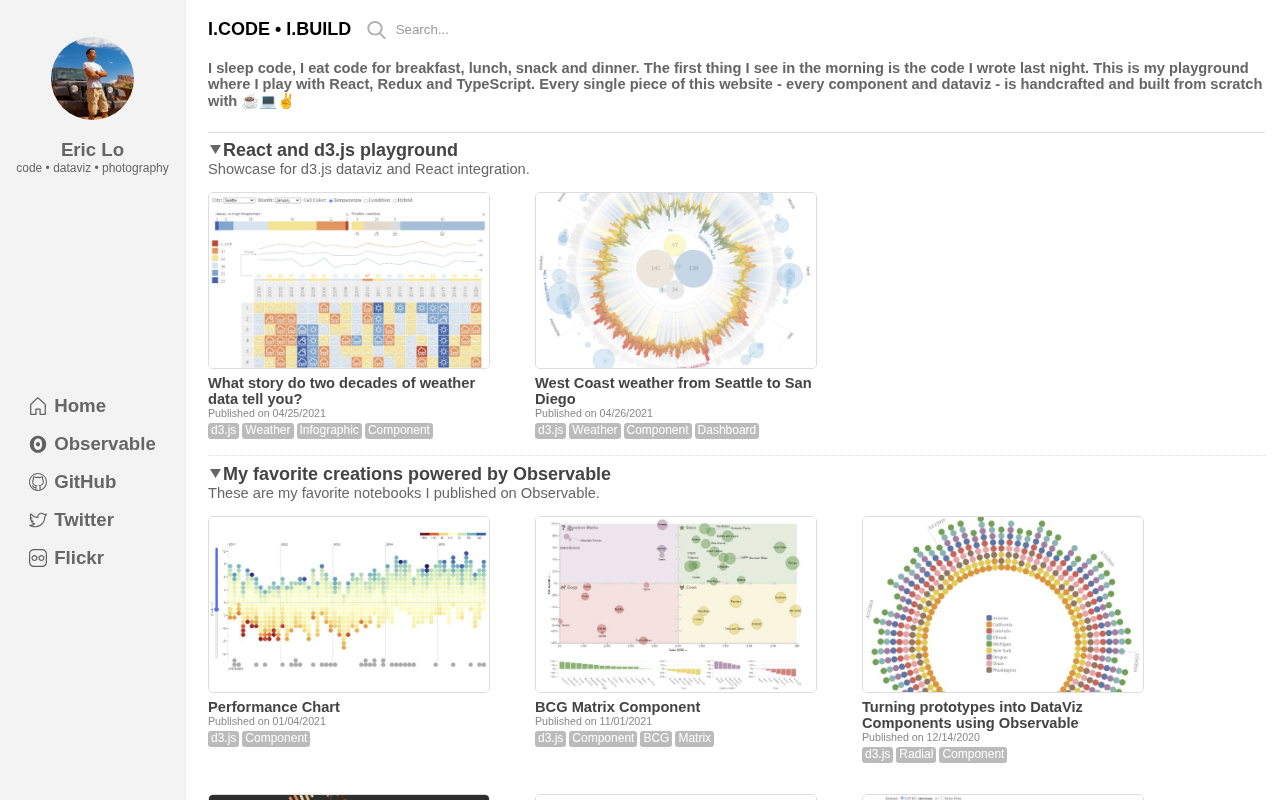Click the I.CODE • I.BUILD site title
The width and height of the screenshot is (1280, 800).
pyautogui.click(x=279, y=29)
